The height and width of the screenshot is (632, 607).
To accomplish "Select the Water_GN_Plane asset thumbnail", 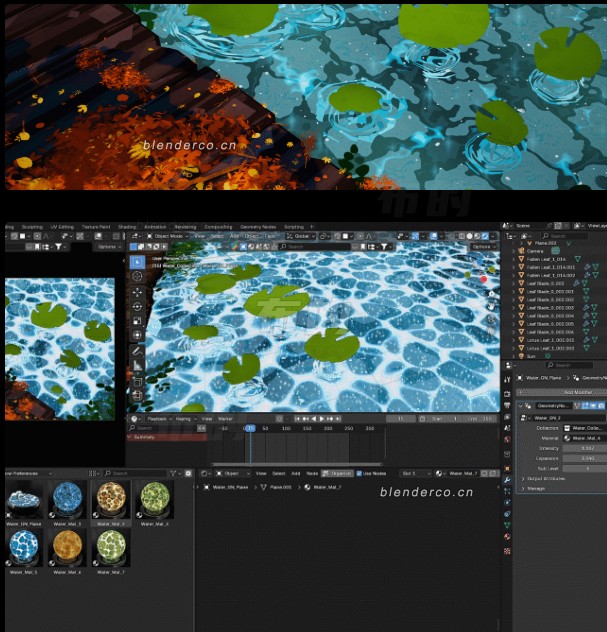I will pos(23,500).
